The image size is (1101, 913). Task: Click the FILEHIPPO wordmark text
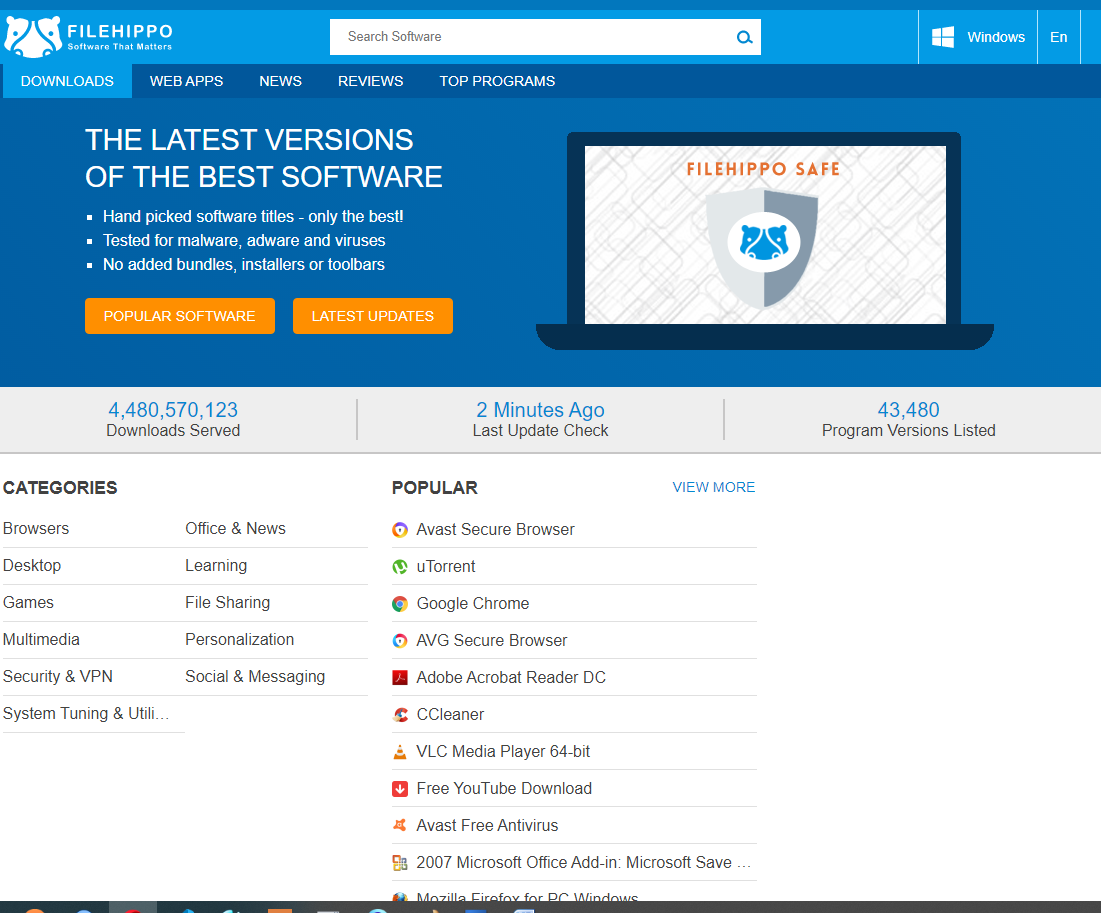[x=120, y=32]
